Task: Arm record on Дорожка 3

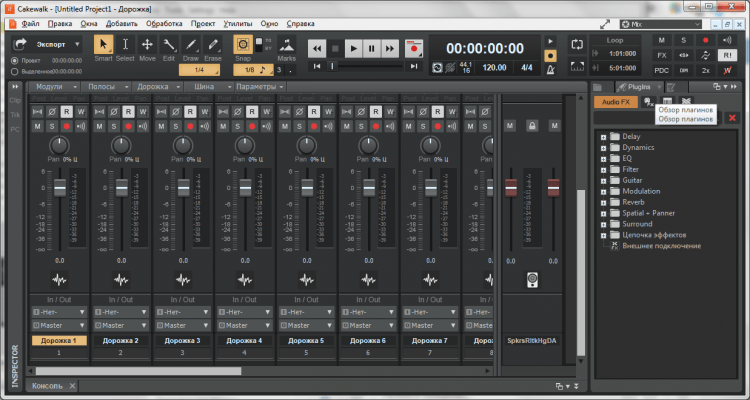Action: 190,126
